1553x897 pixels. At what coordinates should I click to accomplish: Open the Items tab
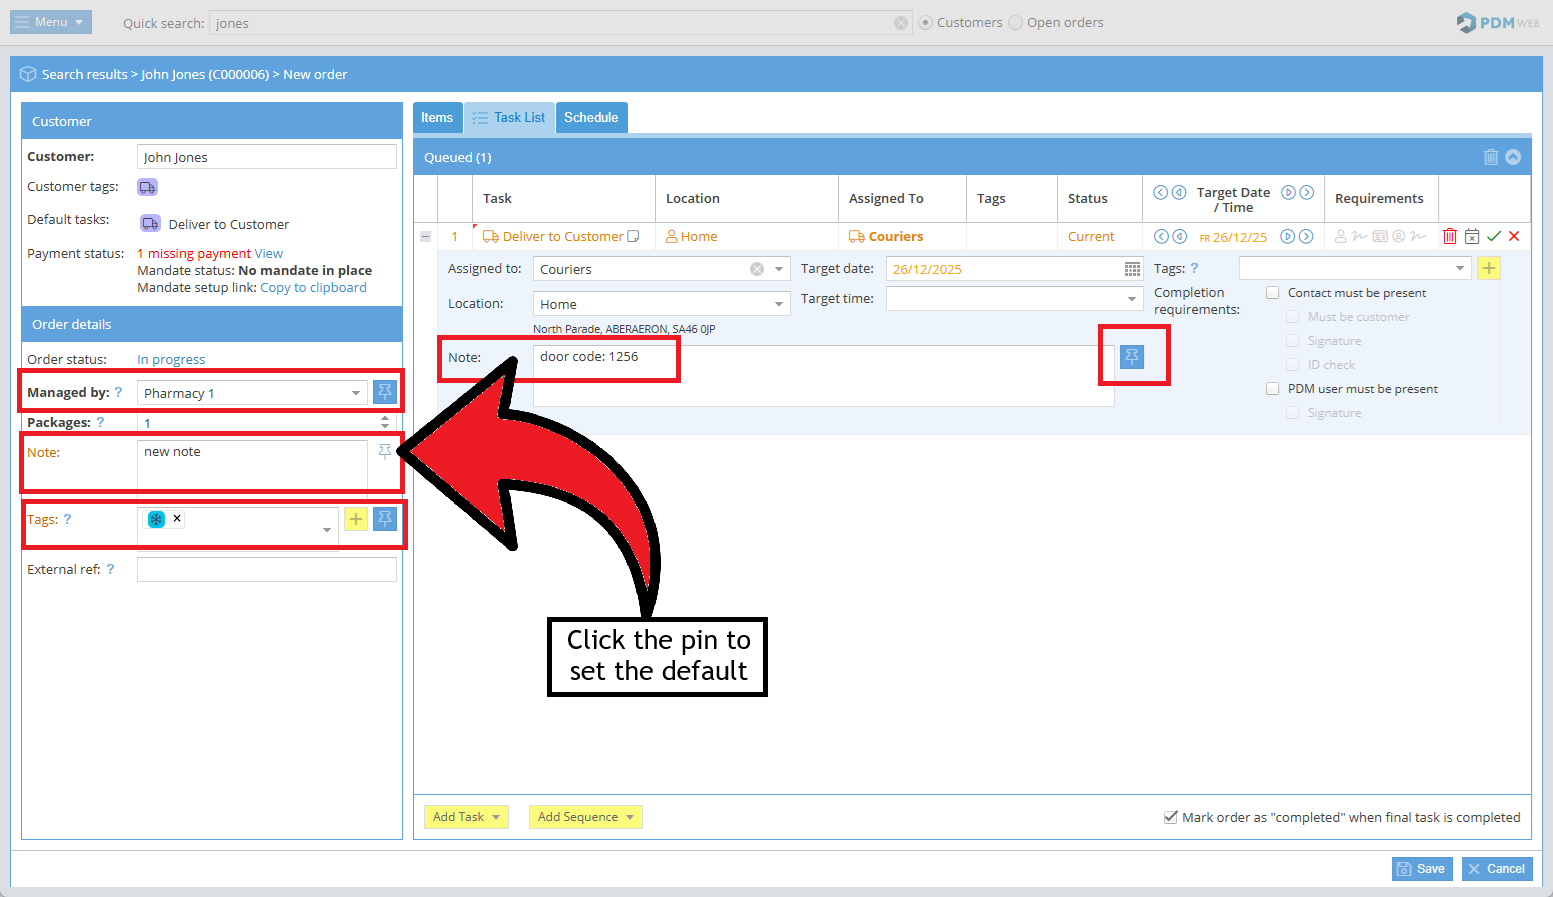click(x=437, y=118)
